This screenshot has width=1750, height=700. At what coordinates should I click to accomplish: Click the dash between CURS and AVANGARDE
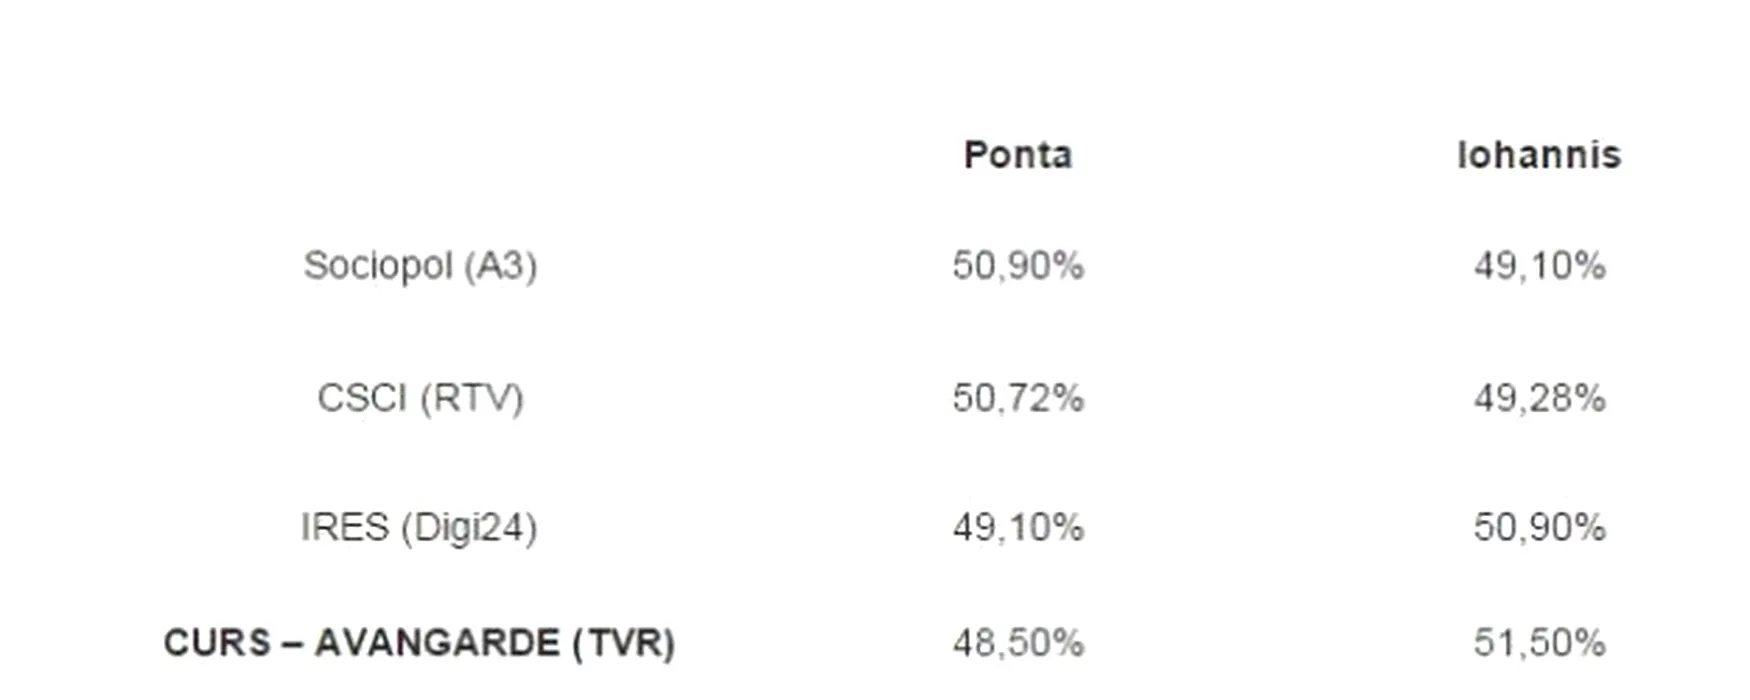[292, 643]
